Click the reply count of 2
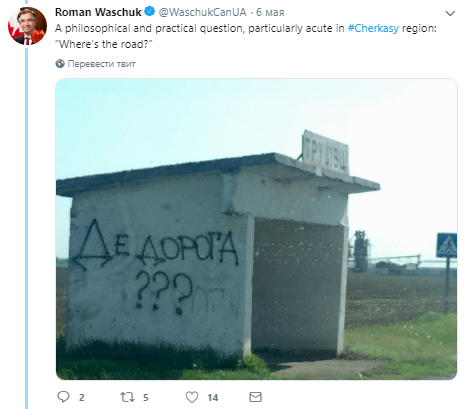This screenshot has width=467, height=409. pyautogui.click(x=82, y=397)
